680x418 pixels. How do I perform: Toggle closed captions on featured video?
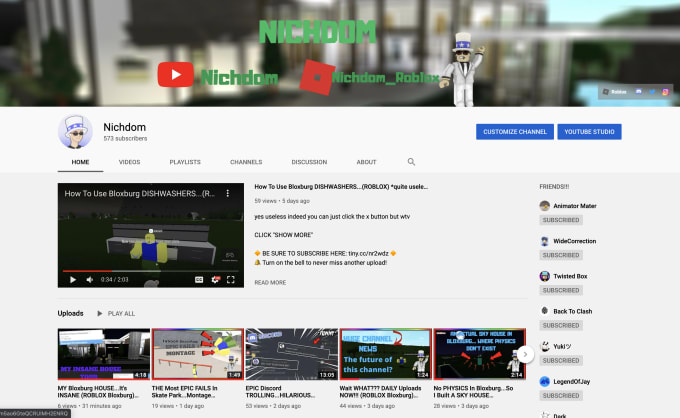point(199,280)
